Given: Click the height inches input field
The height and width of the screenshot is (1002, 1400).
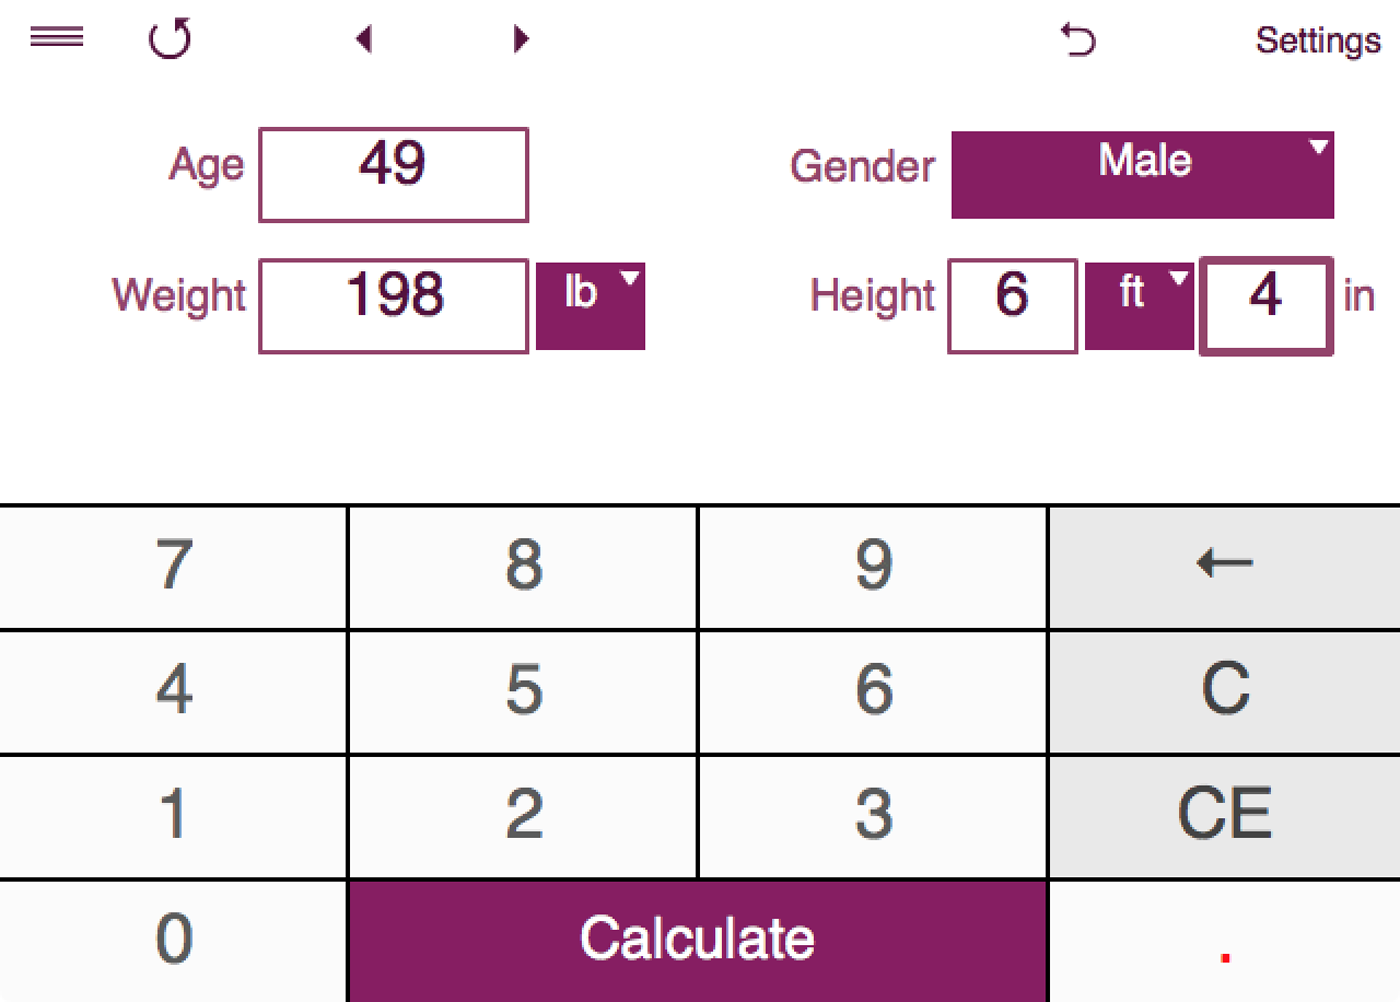Looking at the screenshot, I should click(1265, 305).
